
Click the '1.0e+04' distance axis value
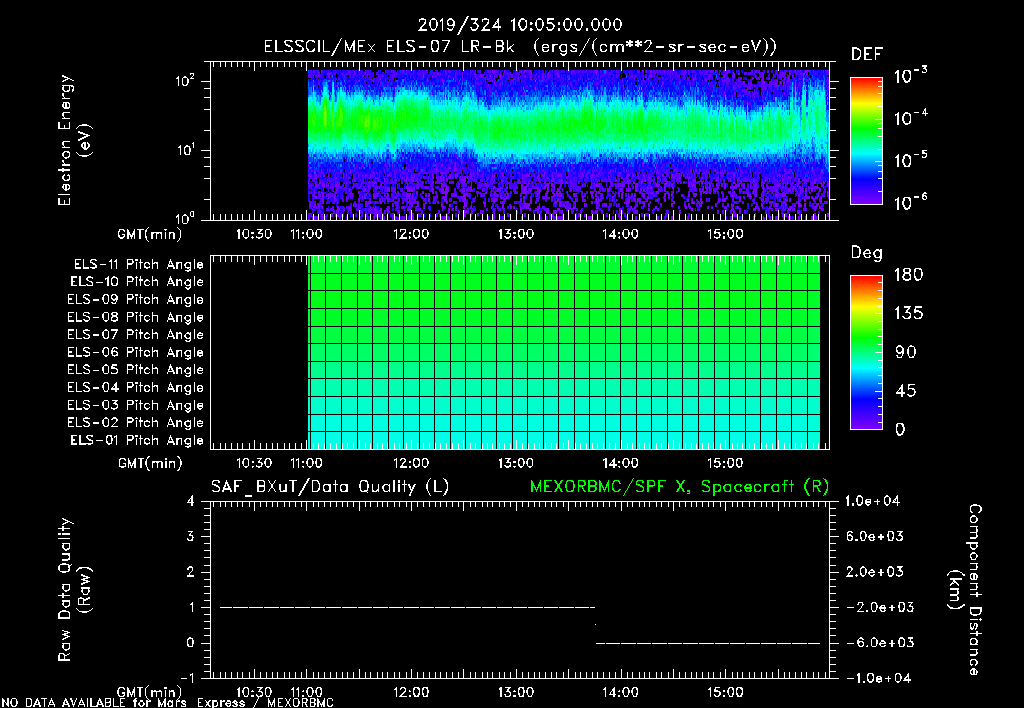tap(872, 501)
